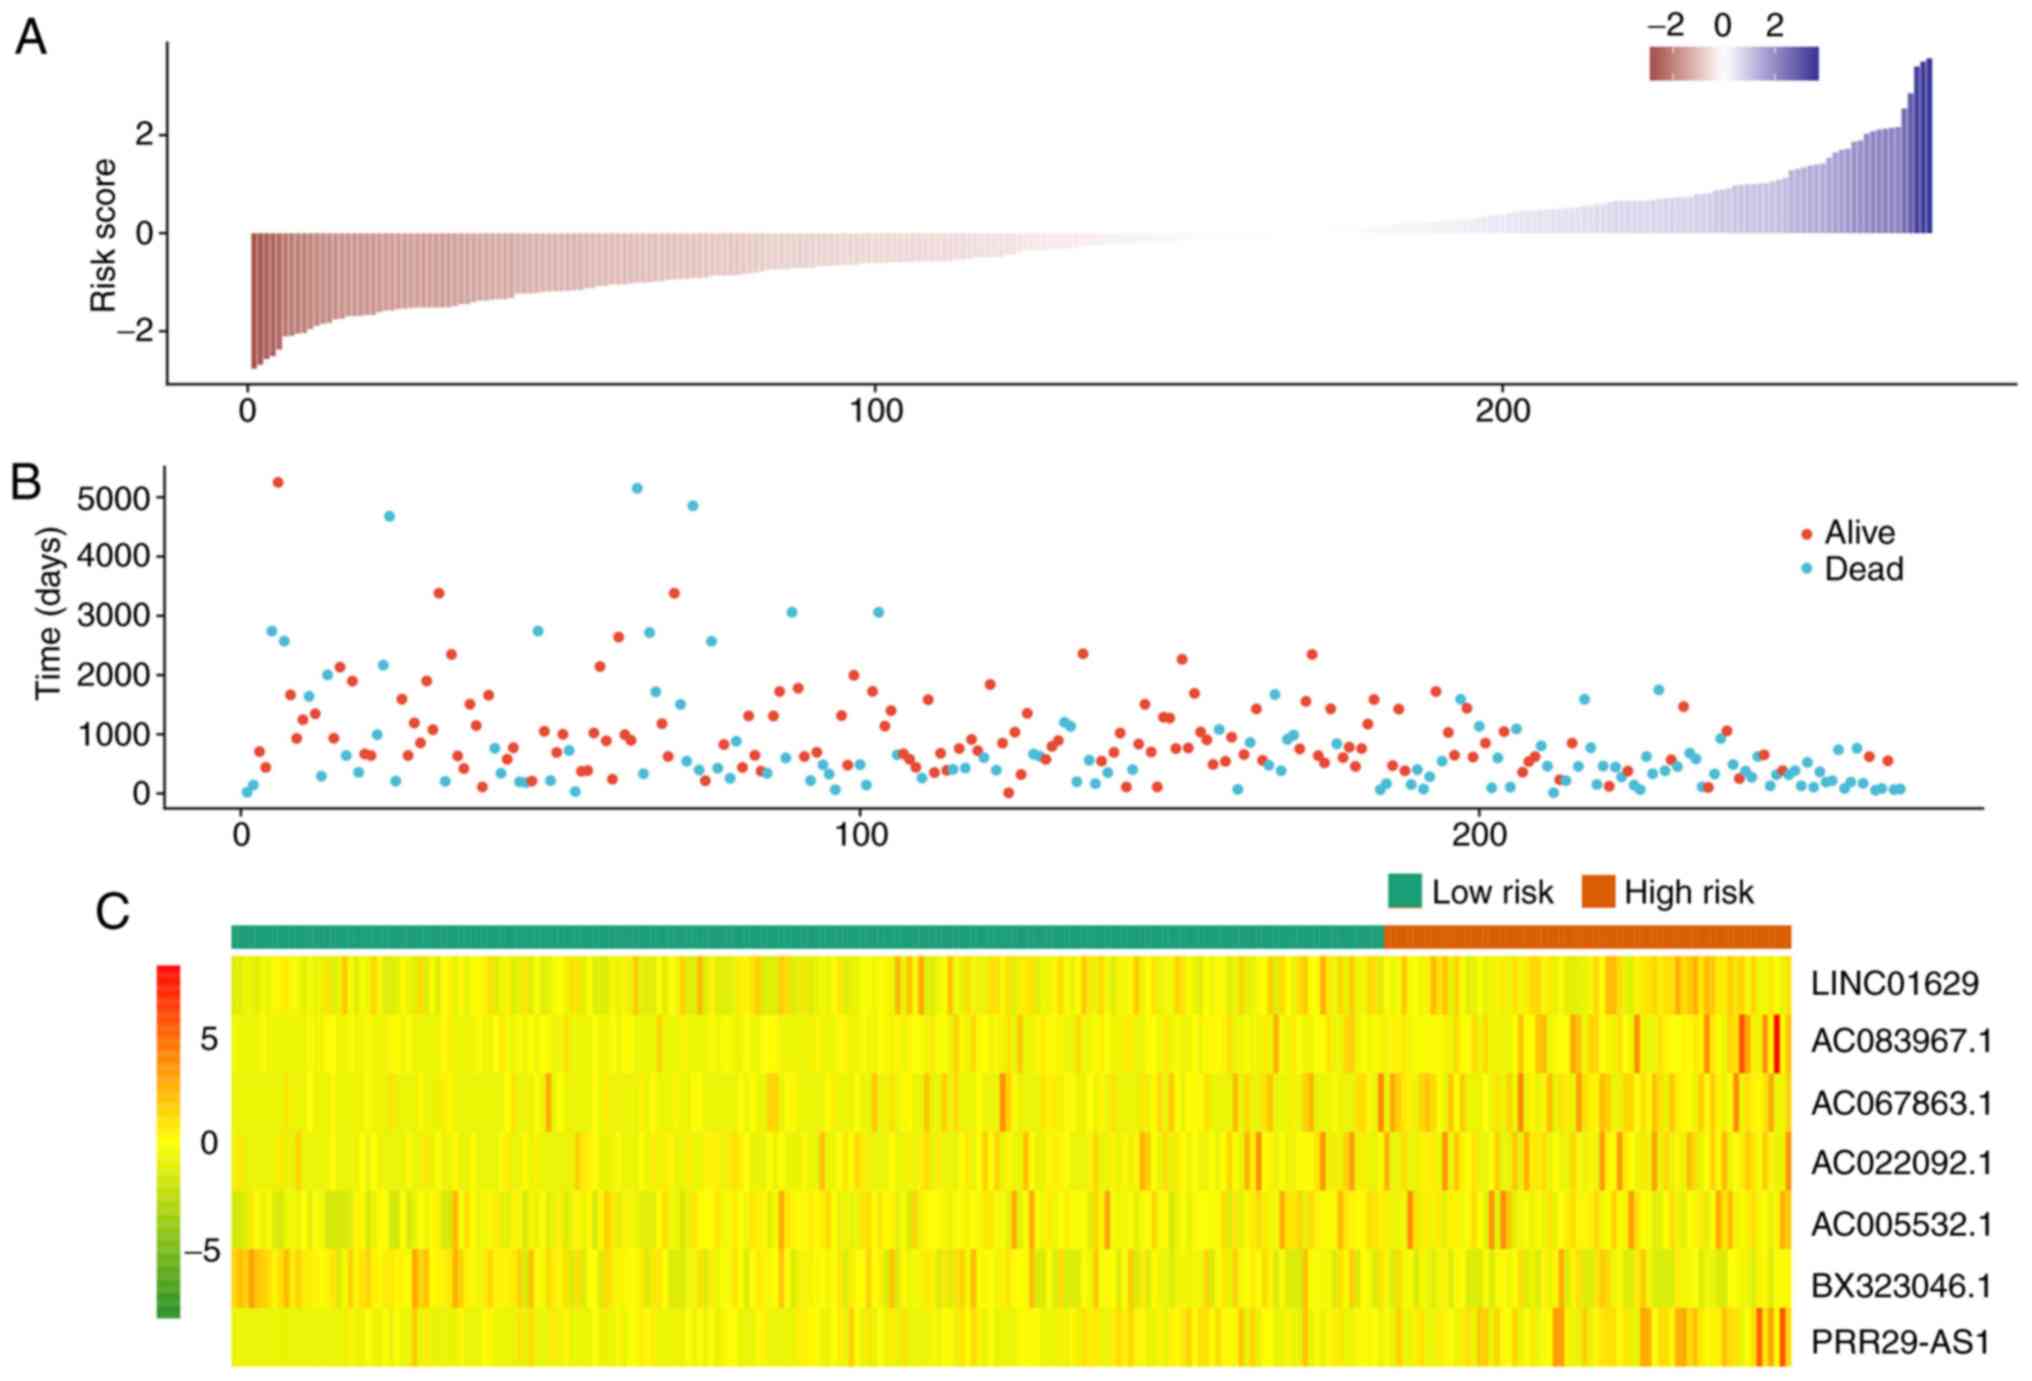Click the Time (days) axis title

click(50, 612)
